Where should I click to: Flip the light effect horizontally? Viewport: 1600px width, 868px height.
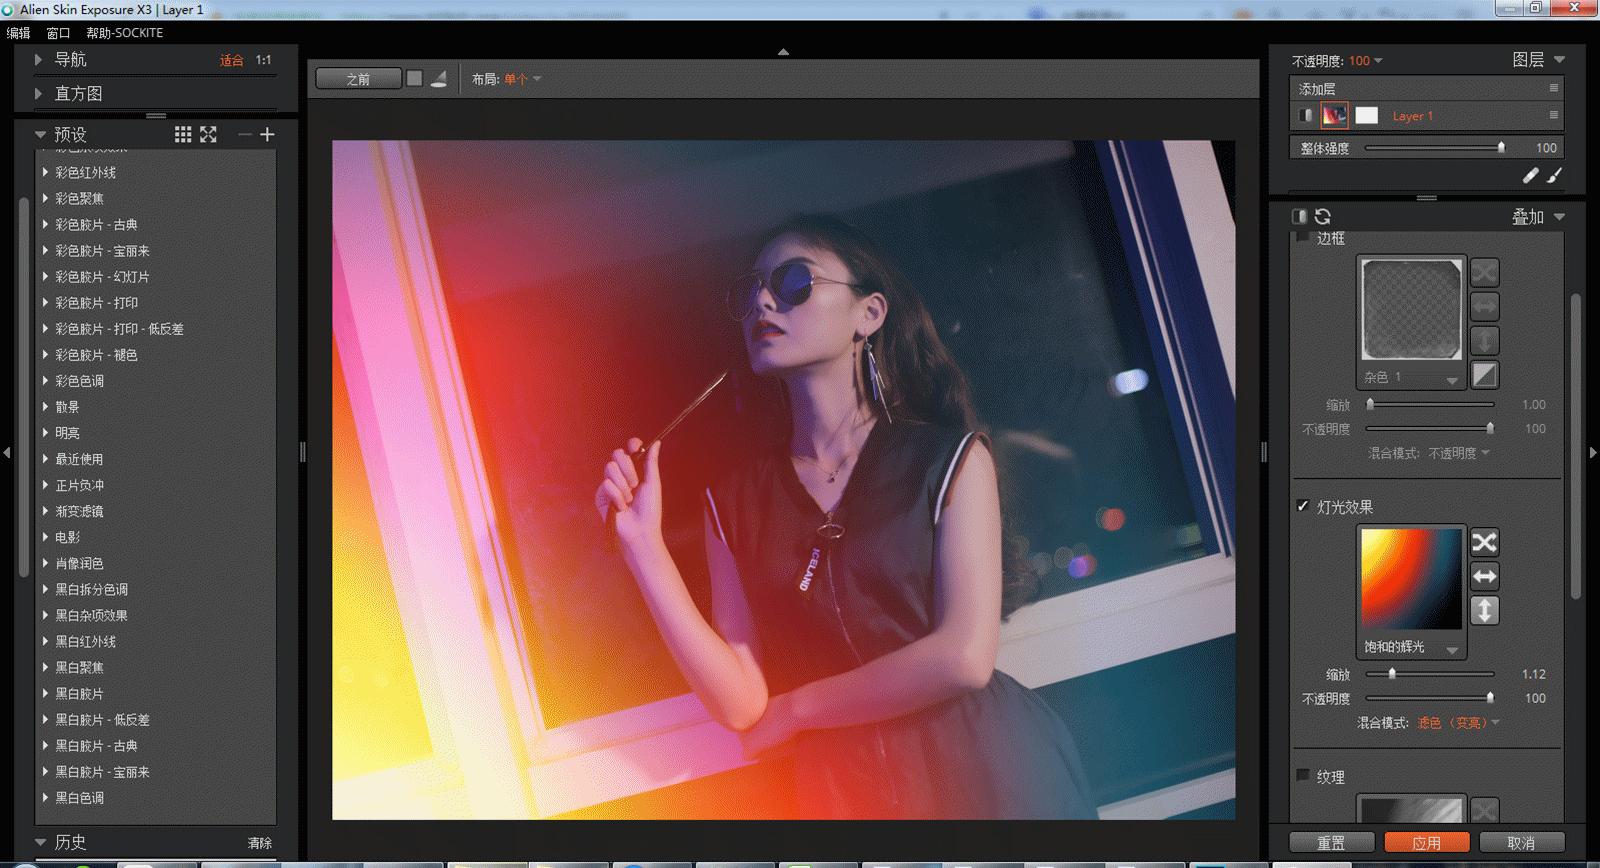click(x=1484, y=576)
